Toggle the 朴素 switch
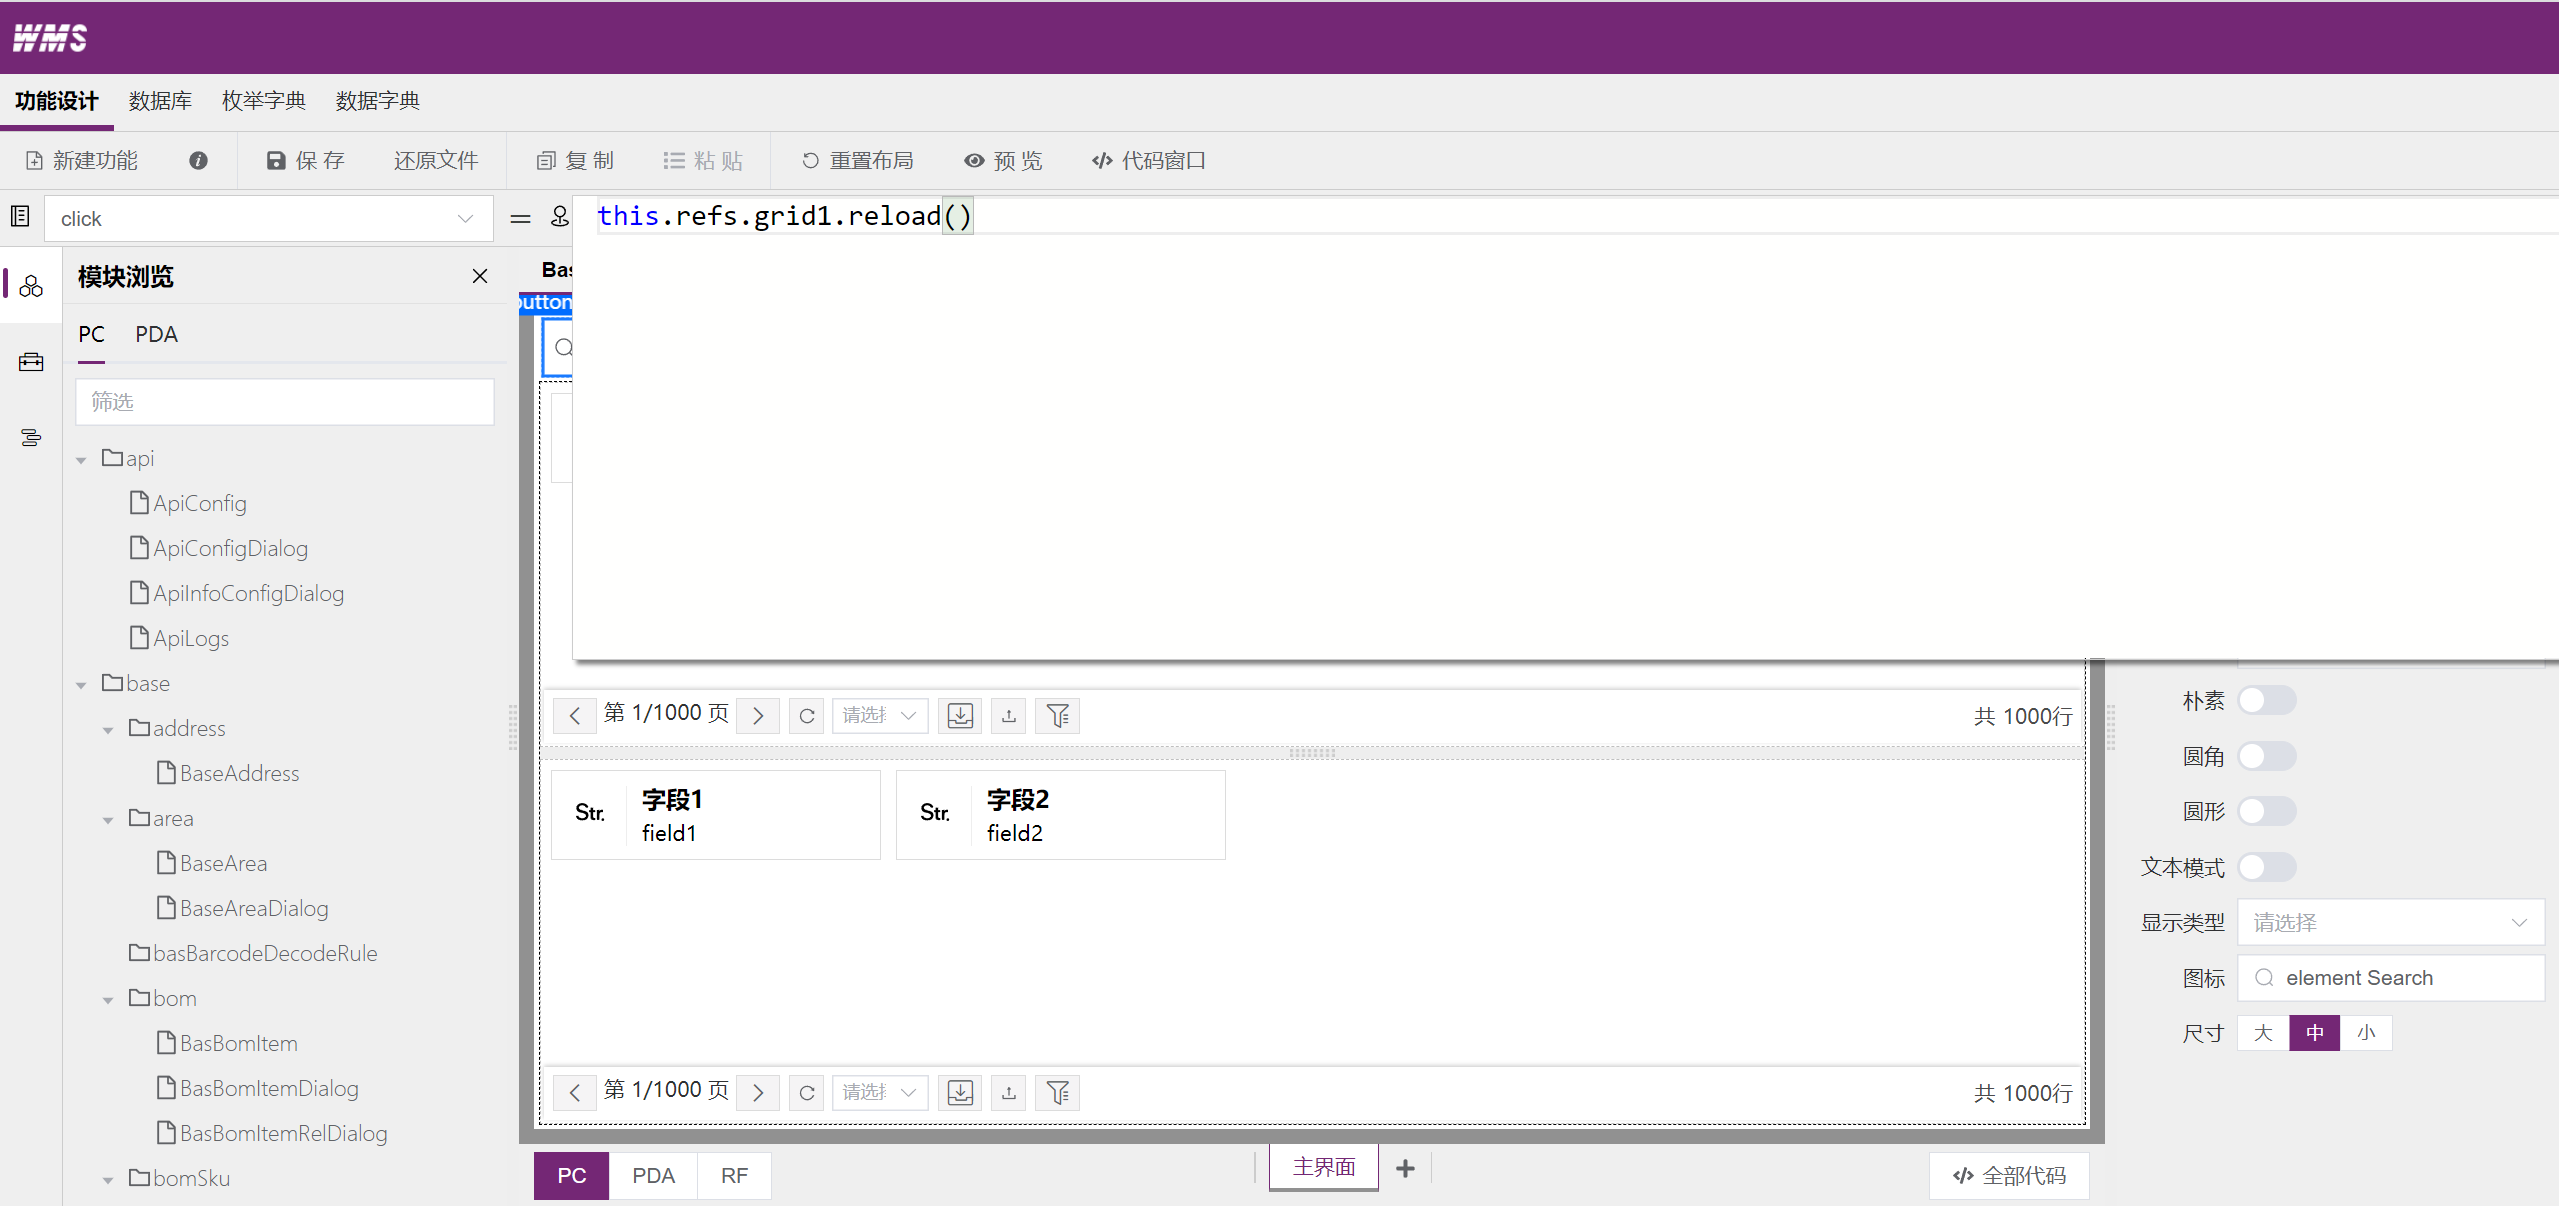Viewport: 2559px width, 1206px height. 2266,700
